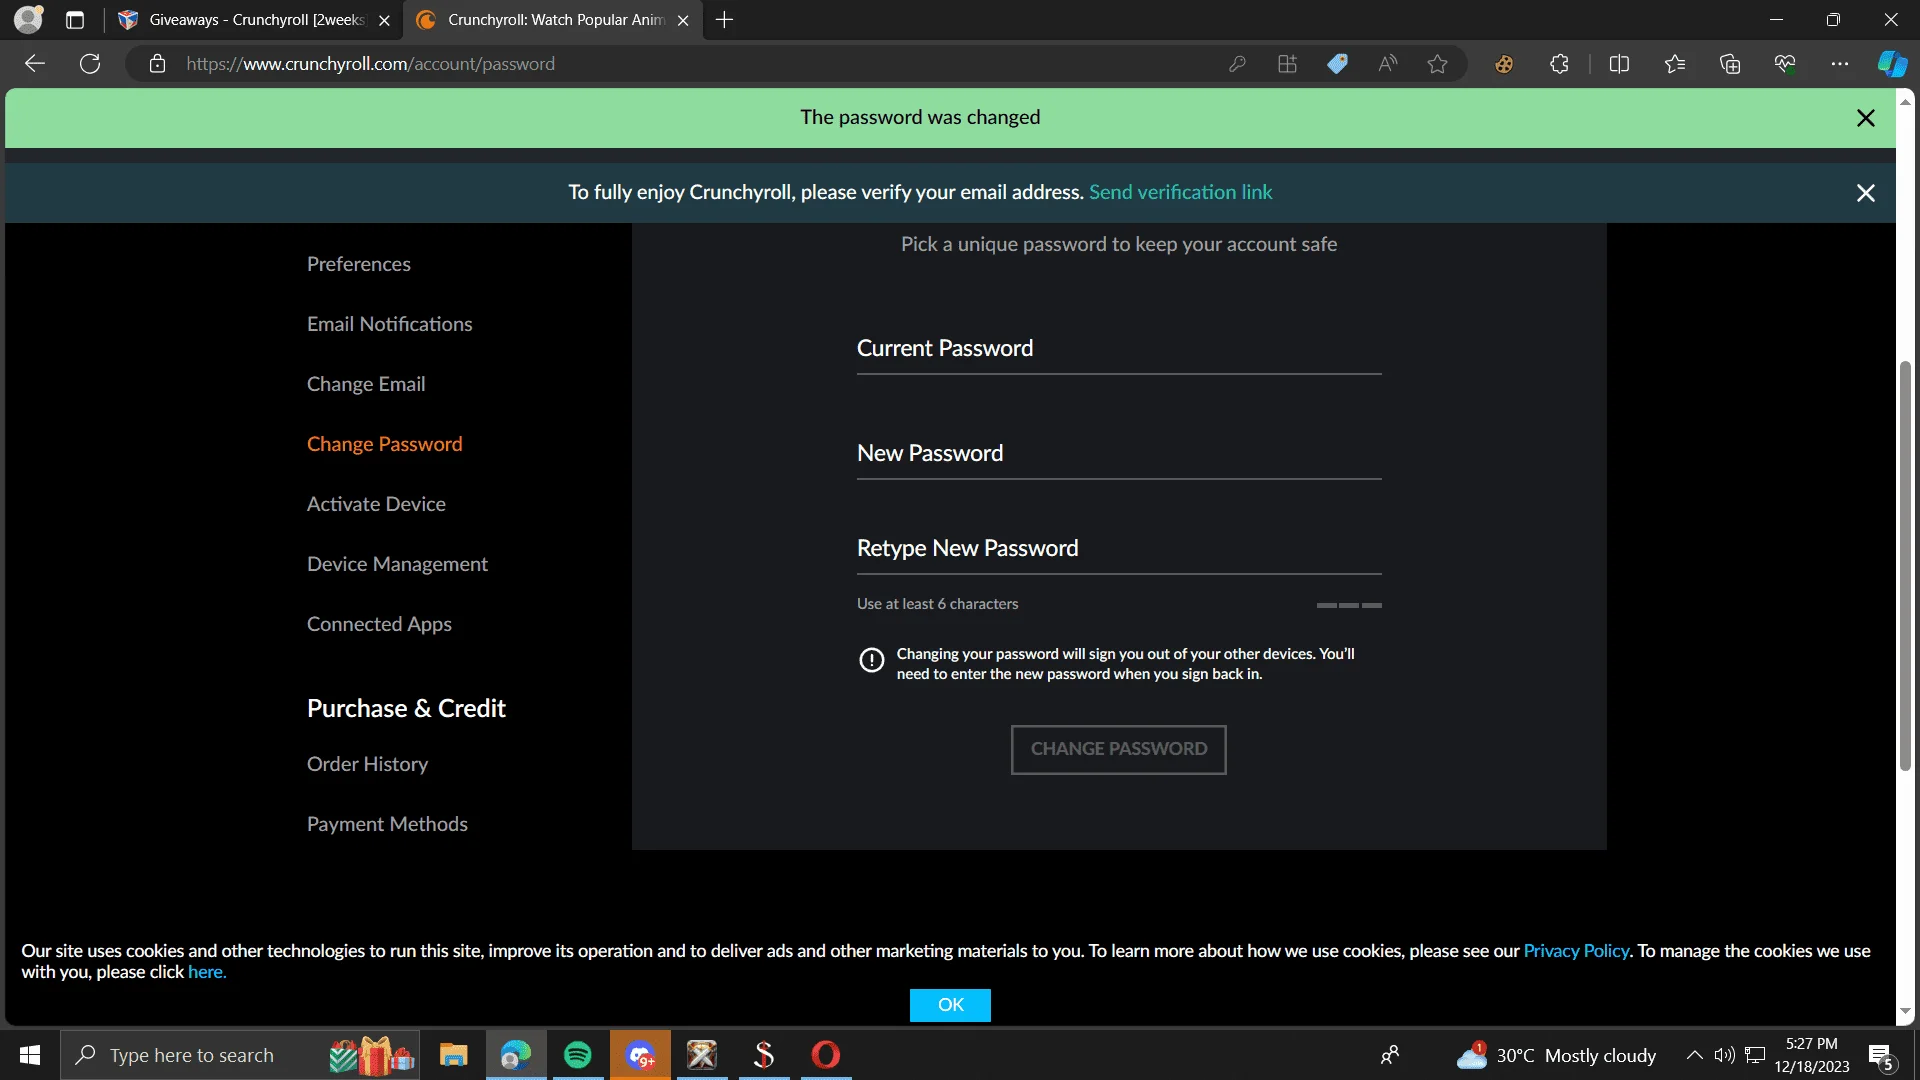Screen dimensions: 1920x1080
Task: Open the tab actions menu icon
Action: [x=75, y=20]
